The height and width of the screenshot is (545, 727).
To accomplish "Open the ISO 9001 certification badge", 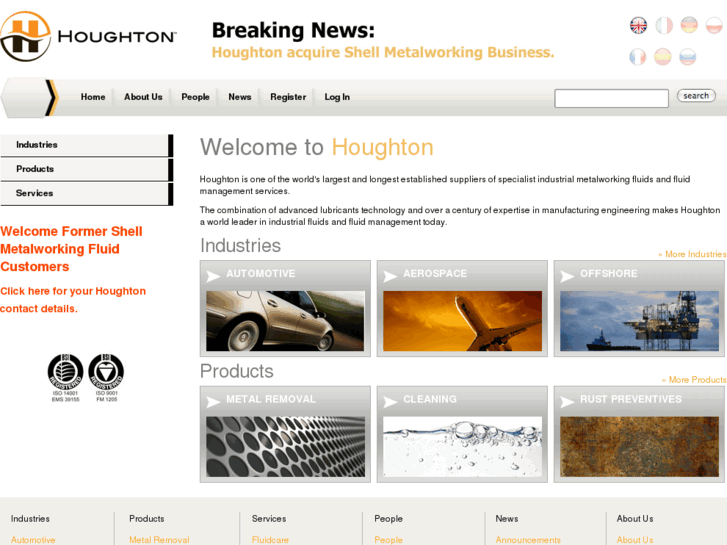I will 106,378.
